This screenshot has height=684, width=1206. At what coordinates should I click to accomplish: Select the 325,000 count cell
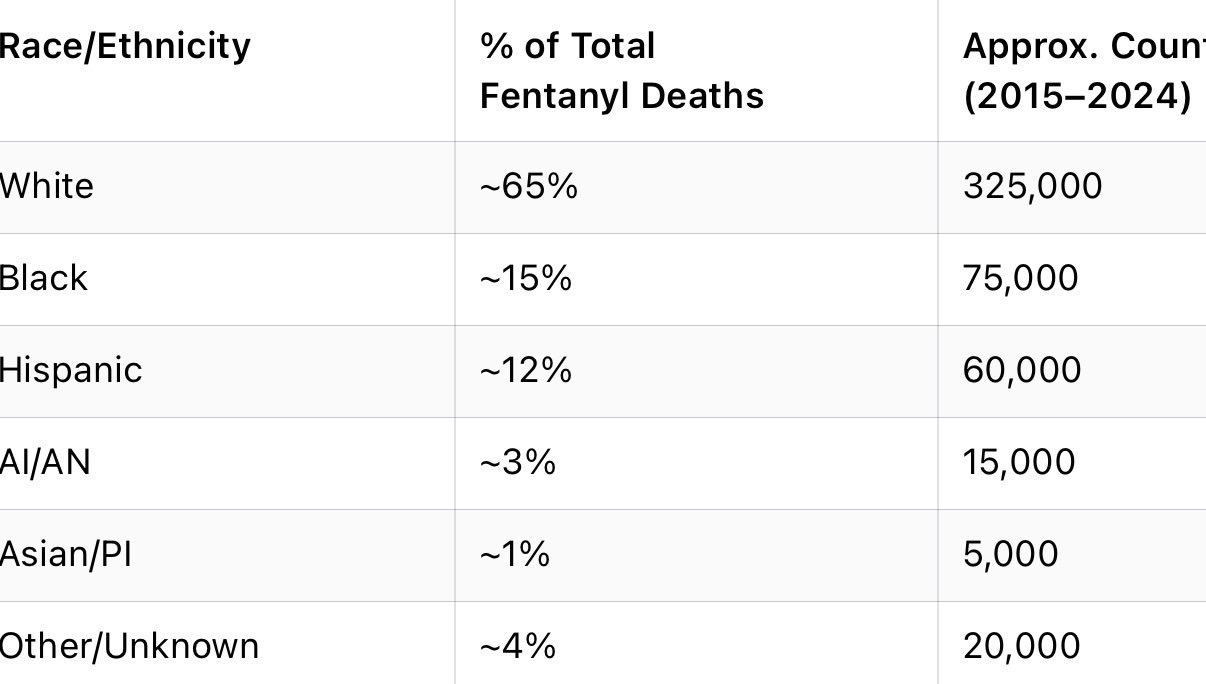(1032, 186)
